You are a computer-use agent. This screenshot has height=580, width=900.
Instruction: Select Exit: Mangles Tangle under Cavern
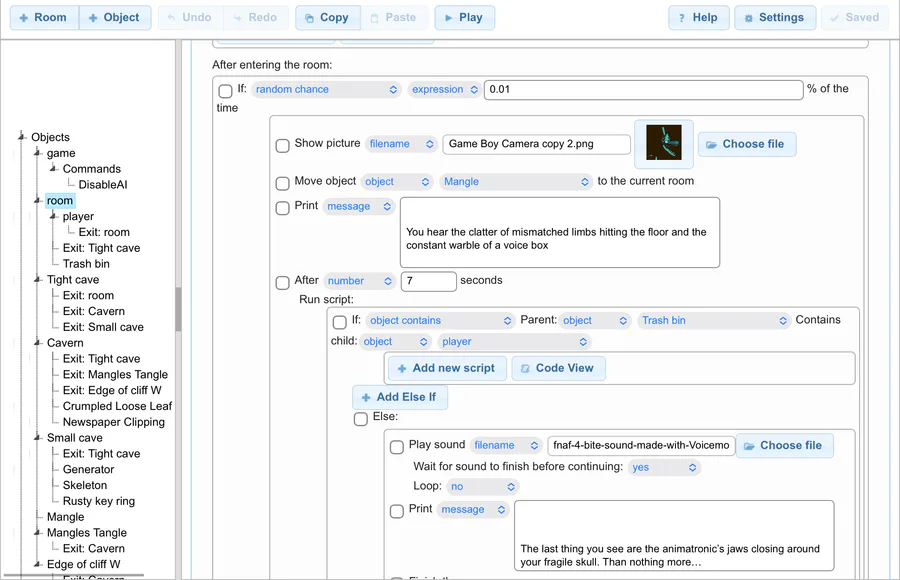click(x=115, y=374)
